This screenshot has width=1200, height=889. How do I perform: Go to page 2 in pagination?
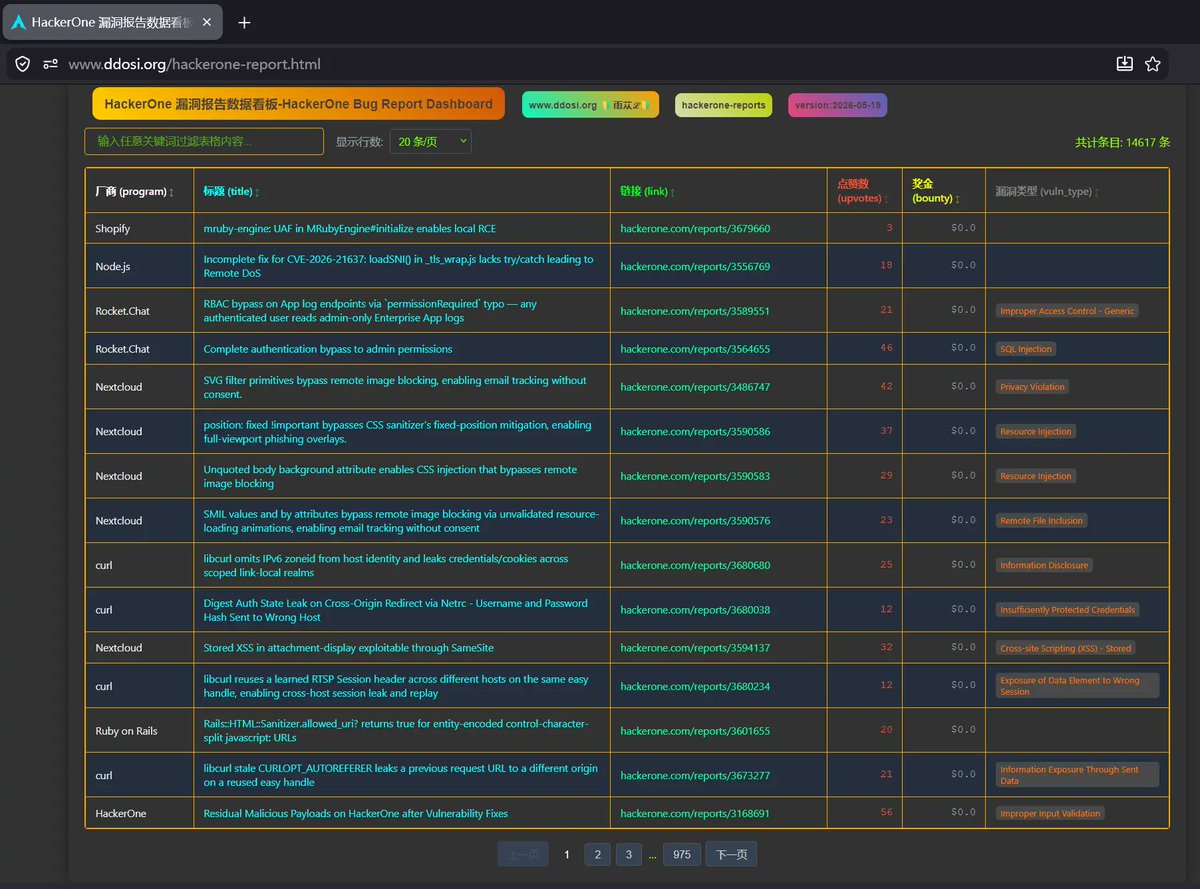(x=597, y=854)
